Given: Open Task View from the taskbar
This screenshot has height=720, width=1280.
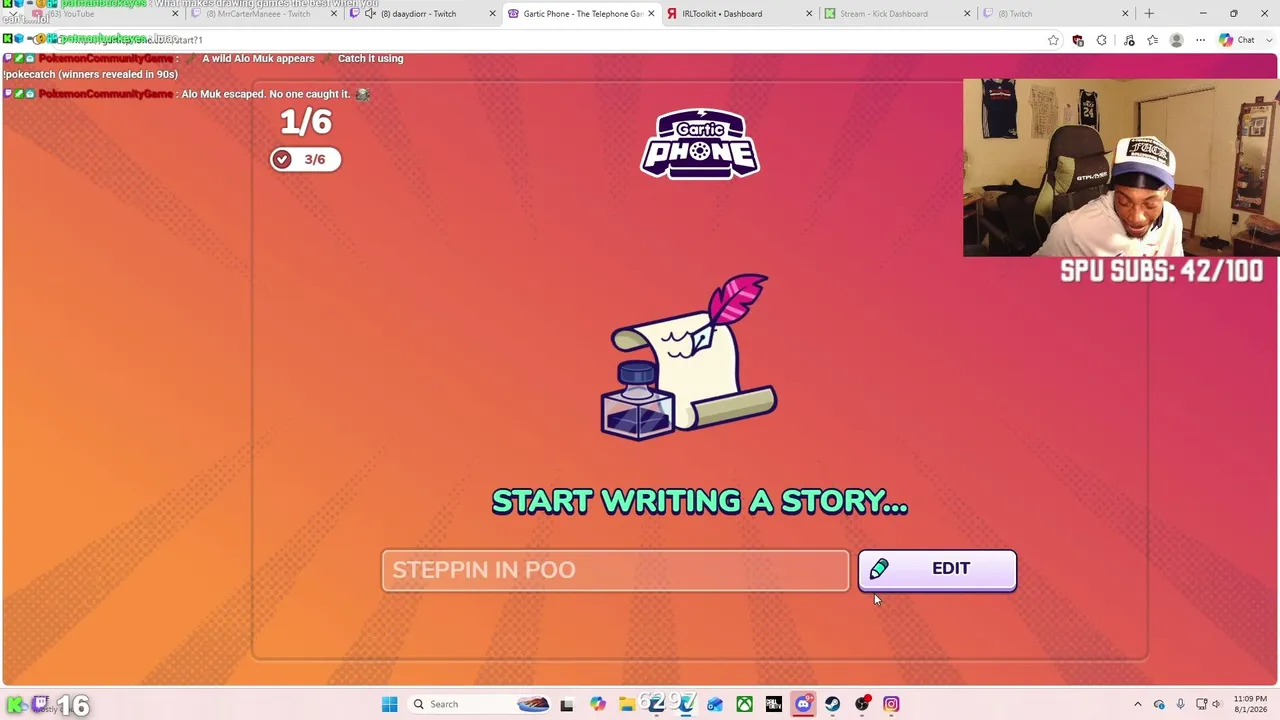Looking at the screenshot, I should 567,704.
